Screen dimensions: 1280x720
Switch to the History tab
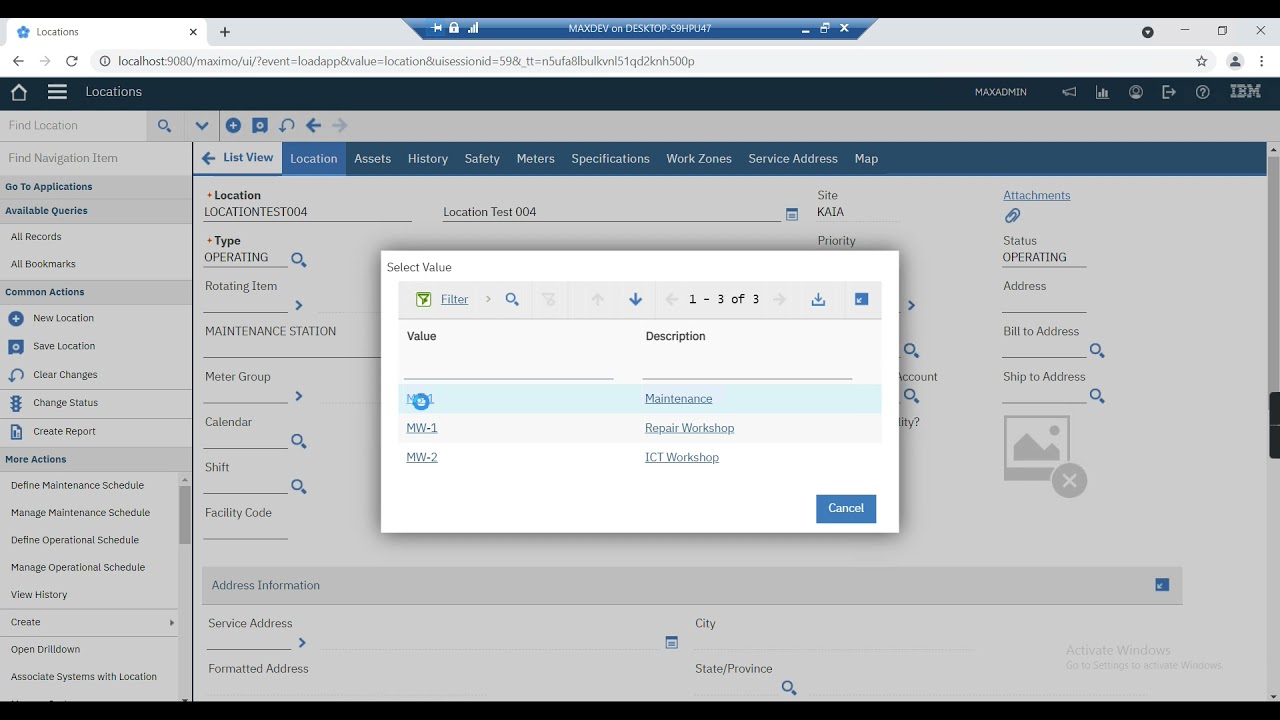(428, 159)
